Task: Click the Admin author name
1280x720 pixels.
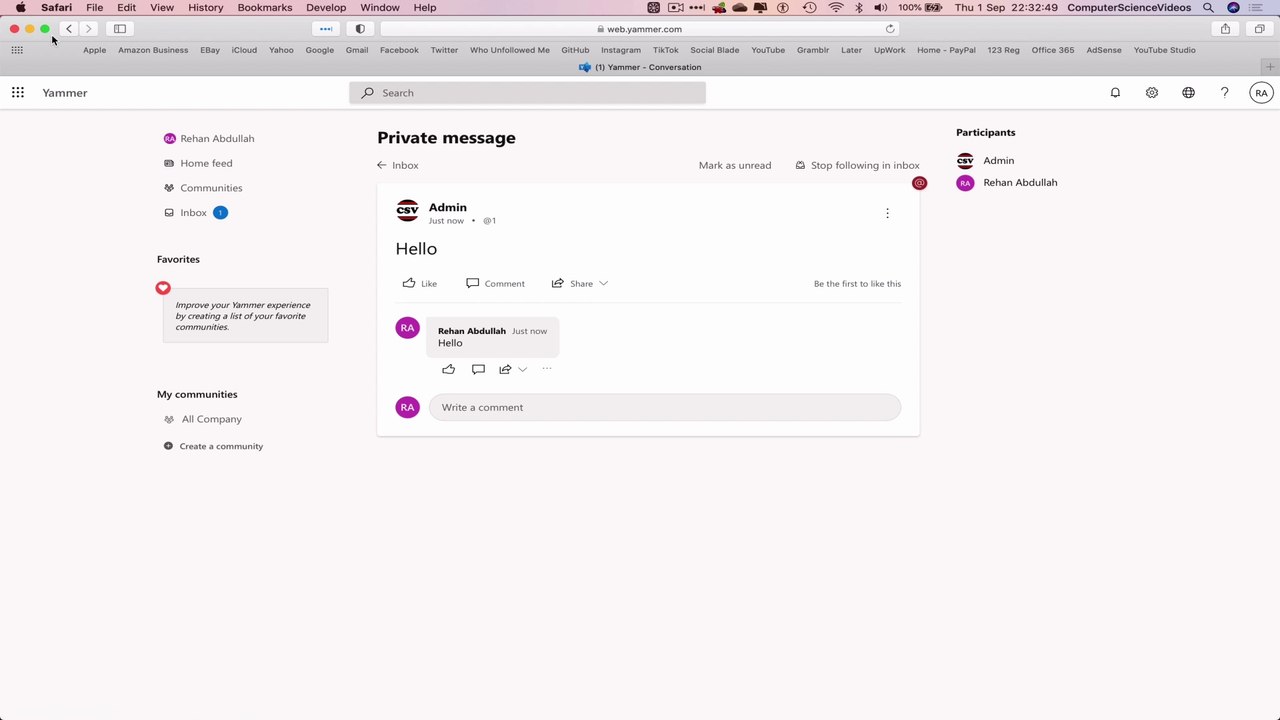Action: (448, 207)
